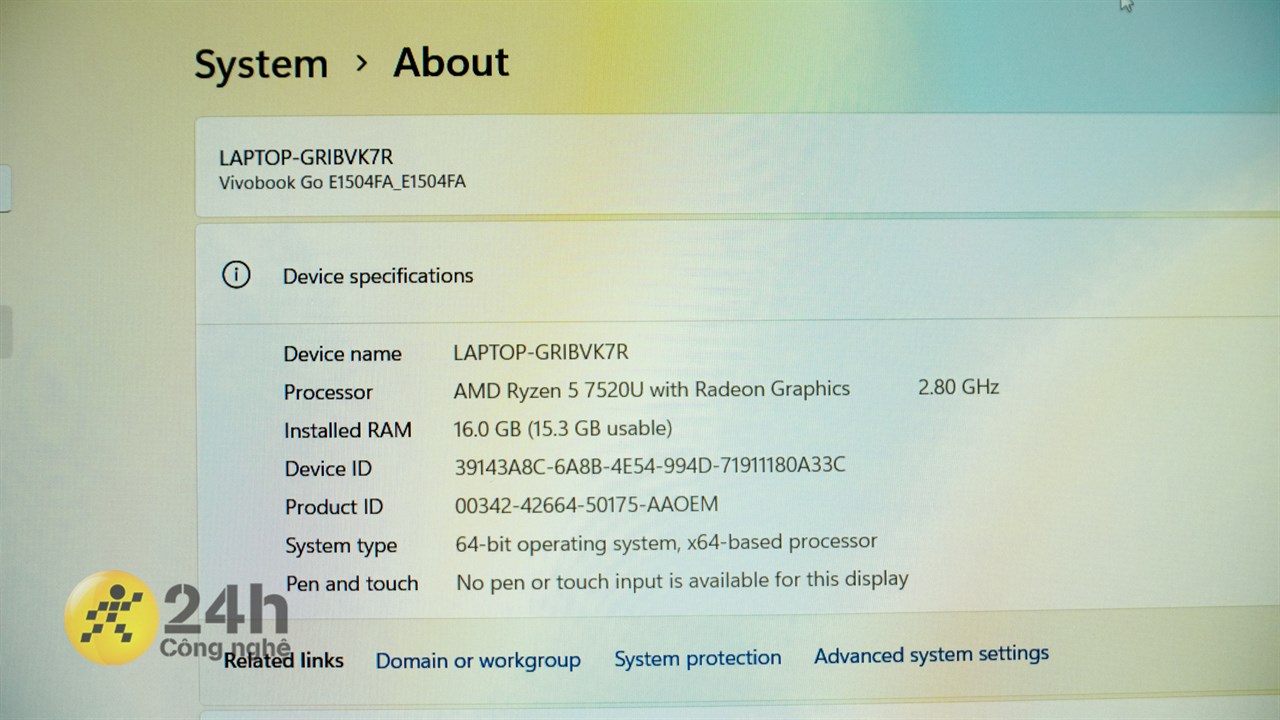Open Domain or workgroup link
This screenshot has width=1280, height=720.
pyautogui.click(x=478, y=660)
